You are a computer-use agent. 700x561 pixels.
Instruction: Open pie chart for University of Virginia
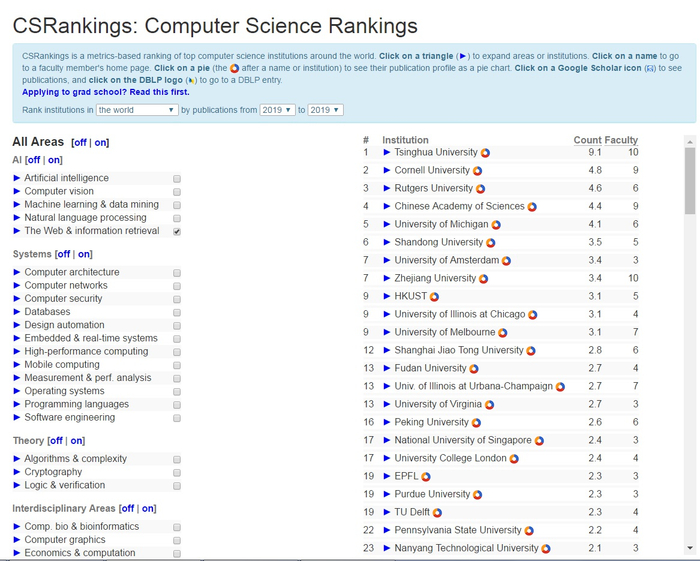490,405
